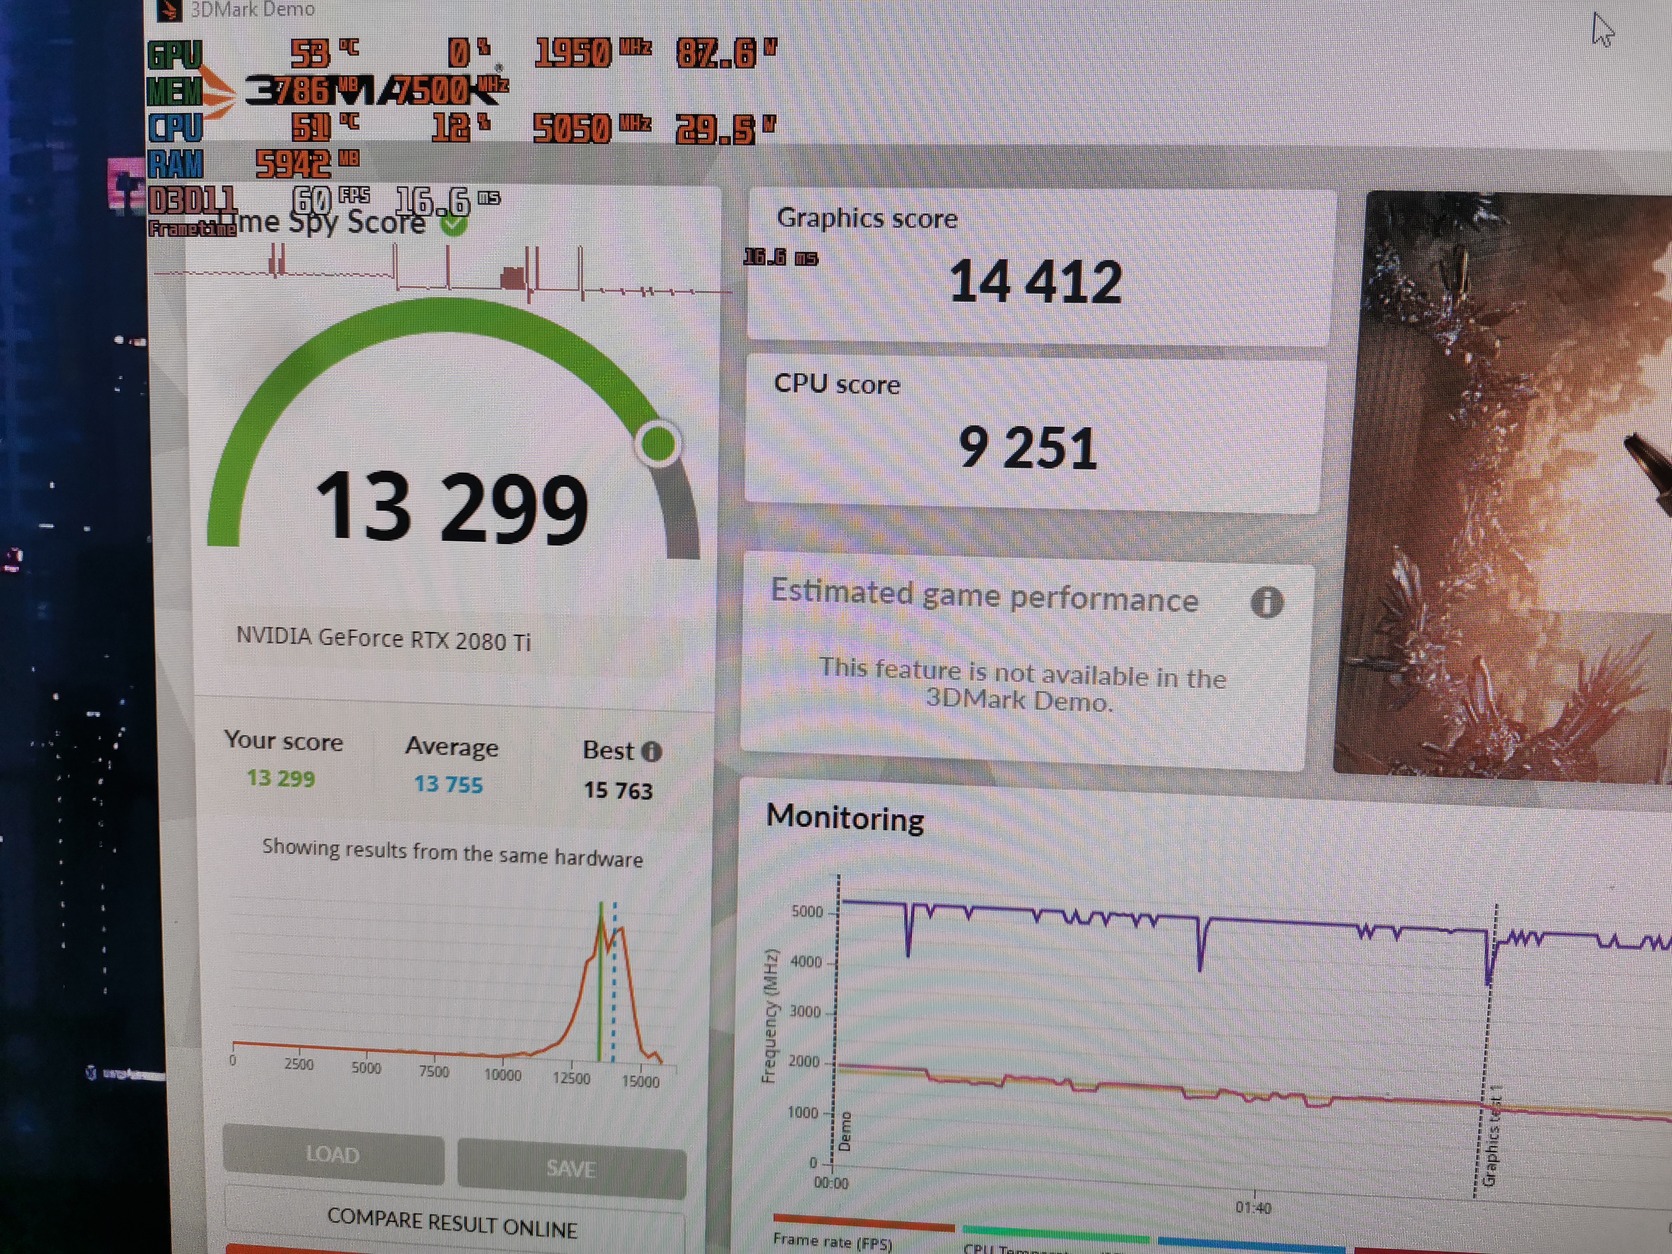
Task: Click the Estimated game performance heading
Action: point(984,596)
